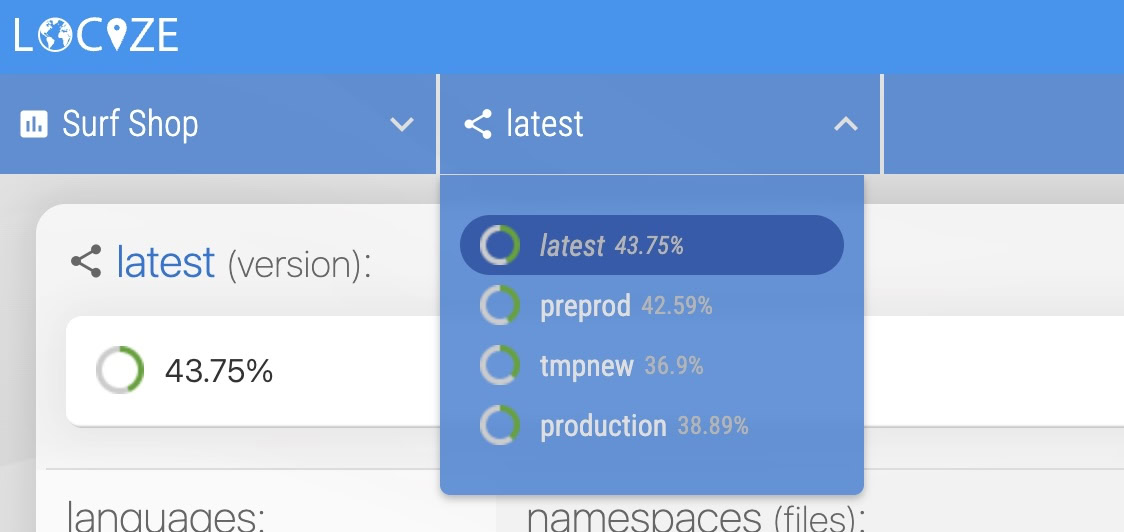Click the 43.75% progress ring in card
This screenshot has height=532, width=1124.
click(x=120, y=371)
